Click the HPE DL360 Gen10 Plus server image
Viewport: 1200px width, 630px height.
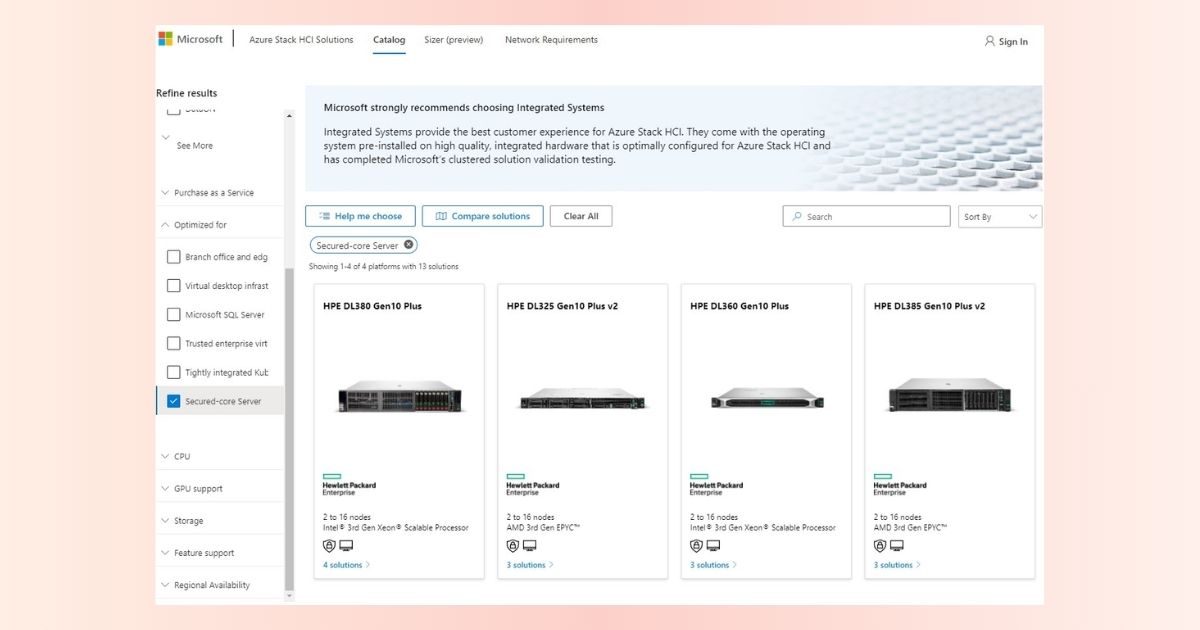pos(766,398)
